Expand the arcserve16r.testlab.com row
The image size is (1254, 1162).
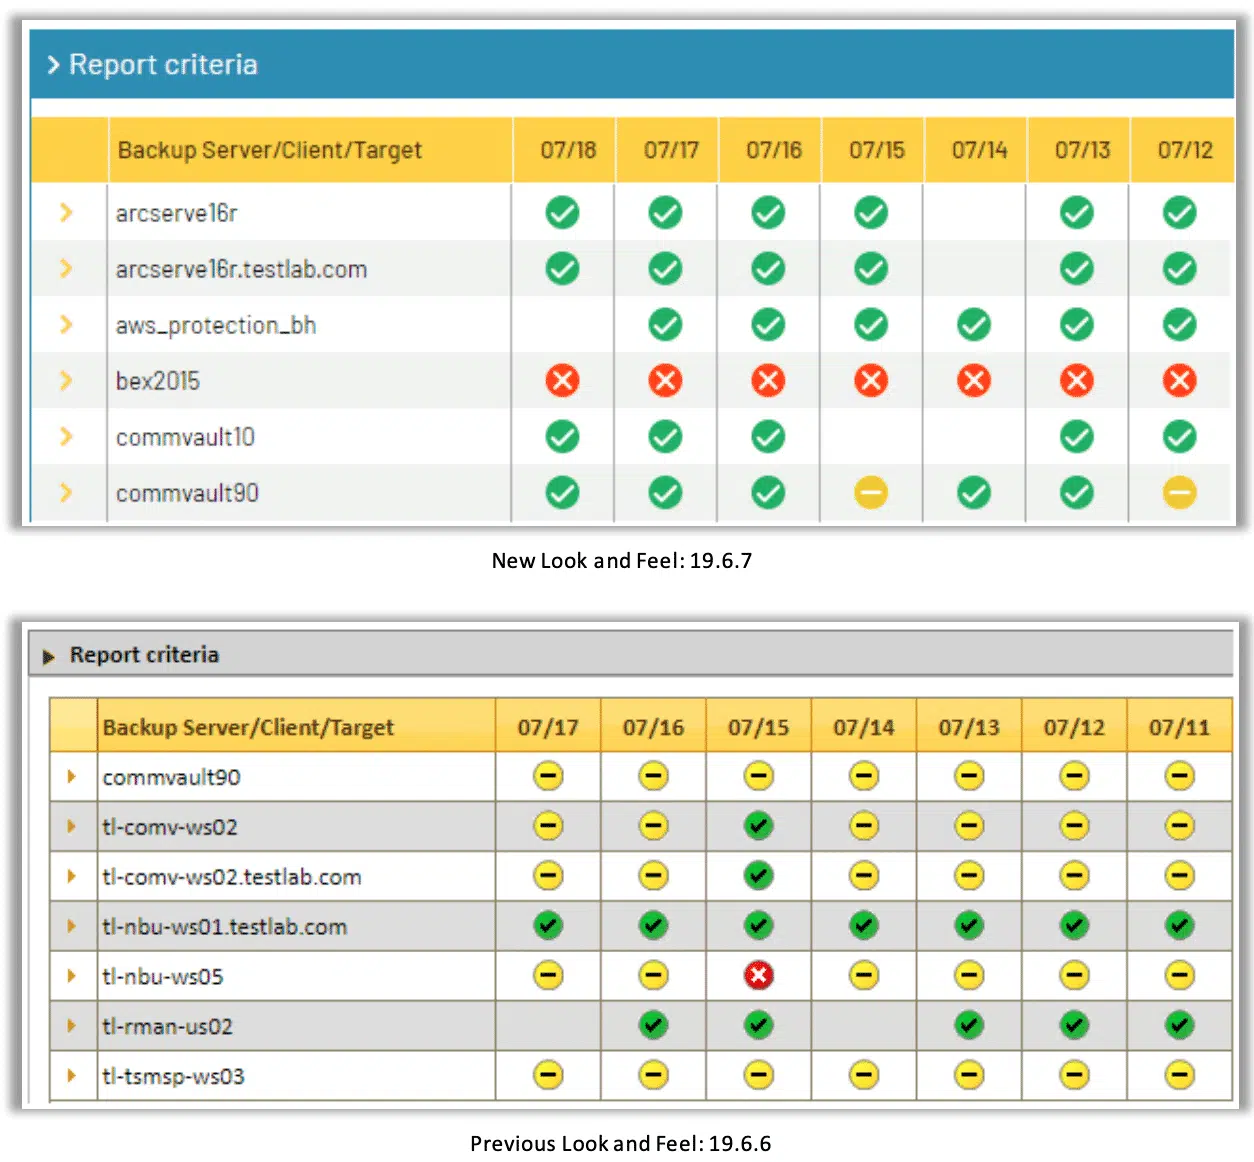point(66,268)
